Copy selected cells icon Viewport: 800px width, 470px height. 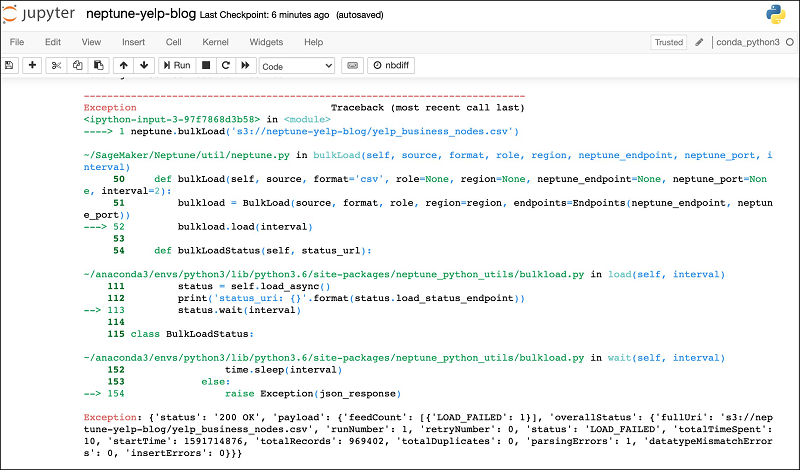[77, 65]
